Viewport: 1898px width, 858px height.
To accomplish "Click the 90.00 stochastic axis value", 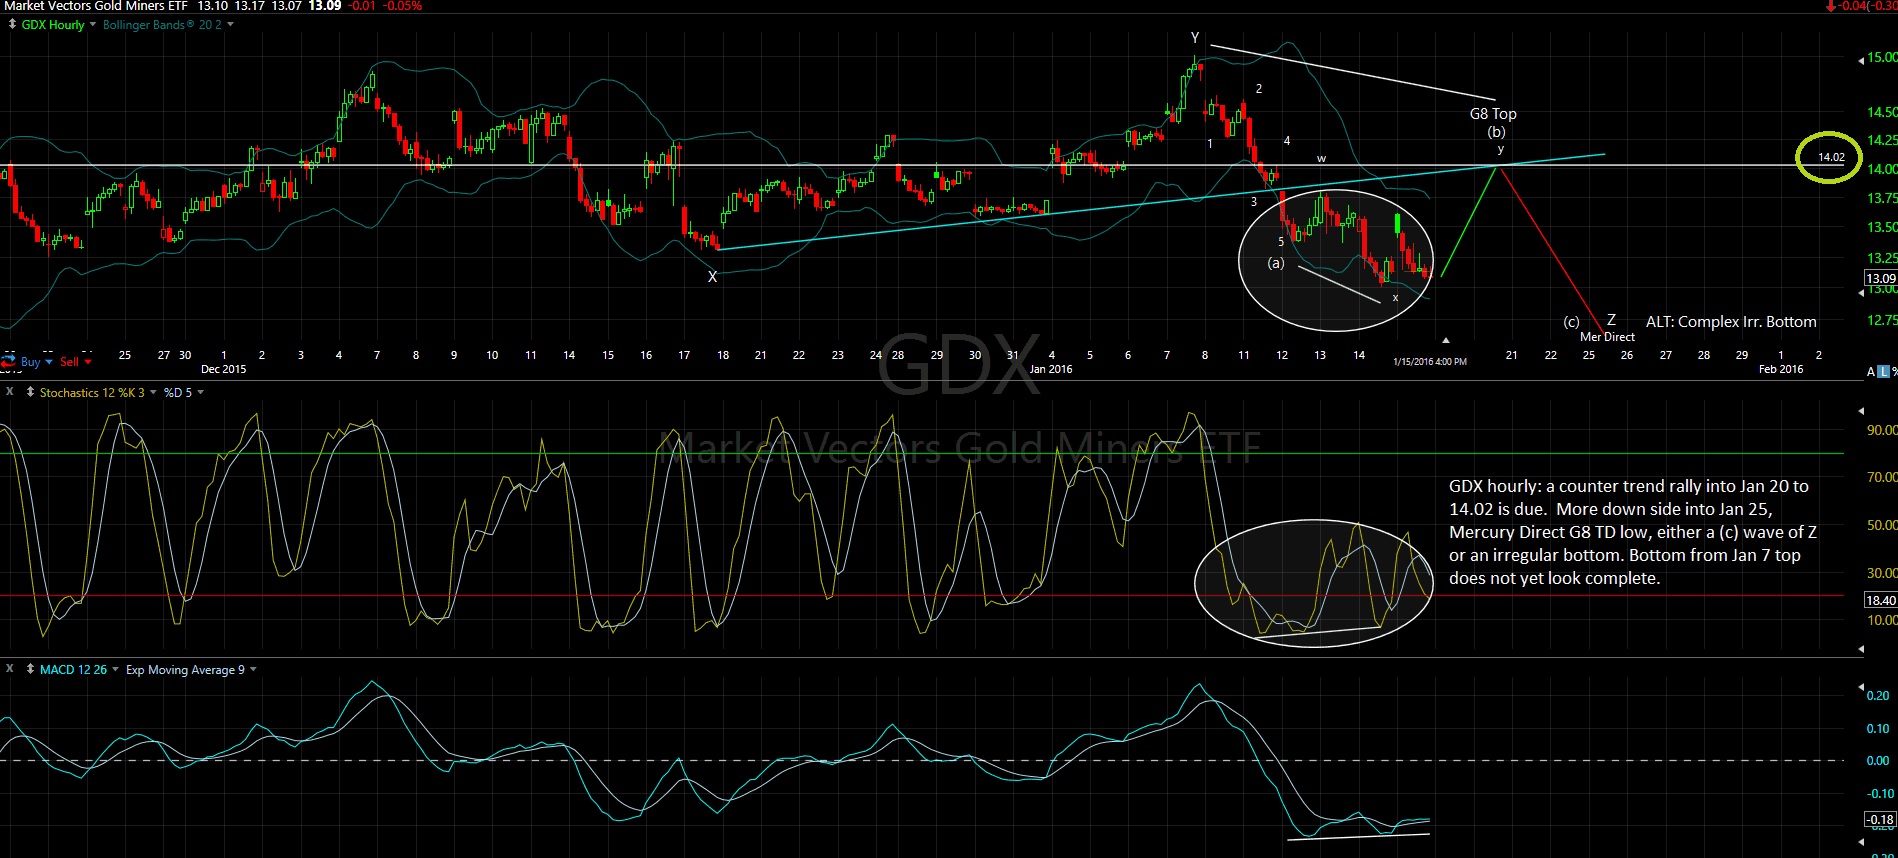I will pos(1882,430).
